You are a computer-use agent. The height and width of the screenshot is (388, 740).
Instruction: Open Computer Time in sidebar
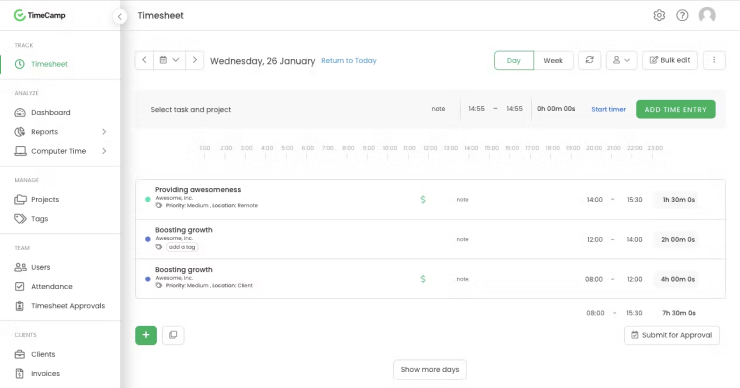click(x=59, y=151)
